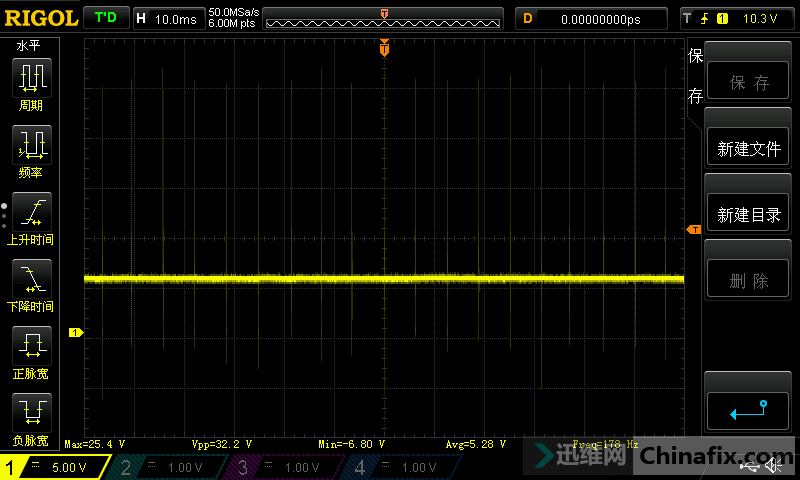Viewport: 800px width, 480px height.
Task: Open the D horizontal delay field
Action: tap(590, 19)
